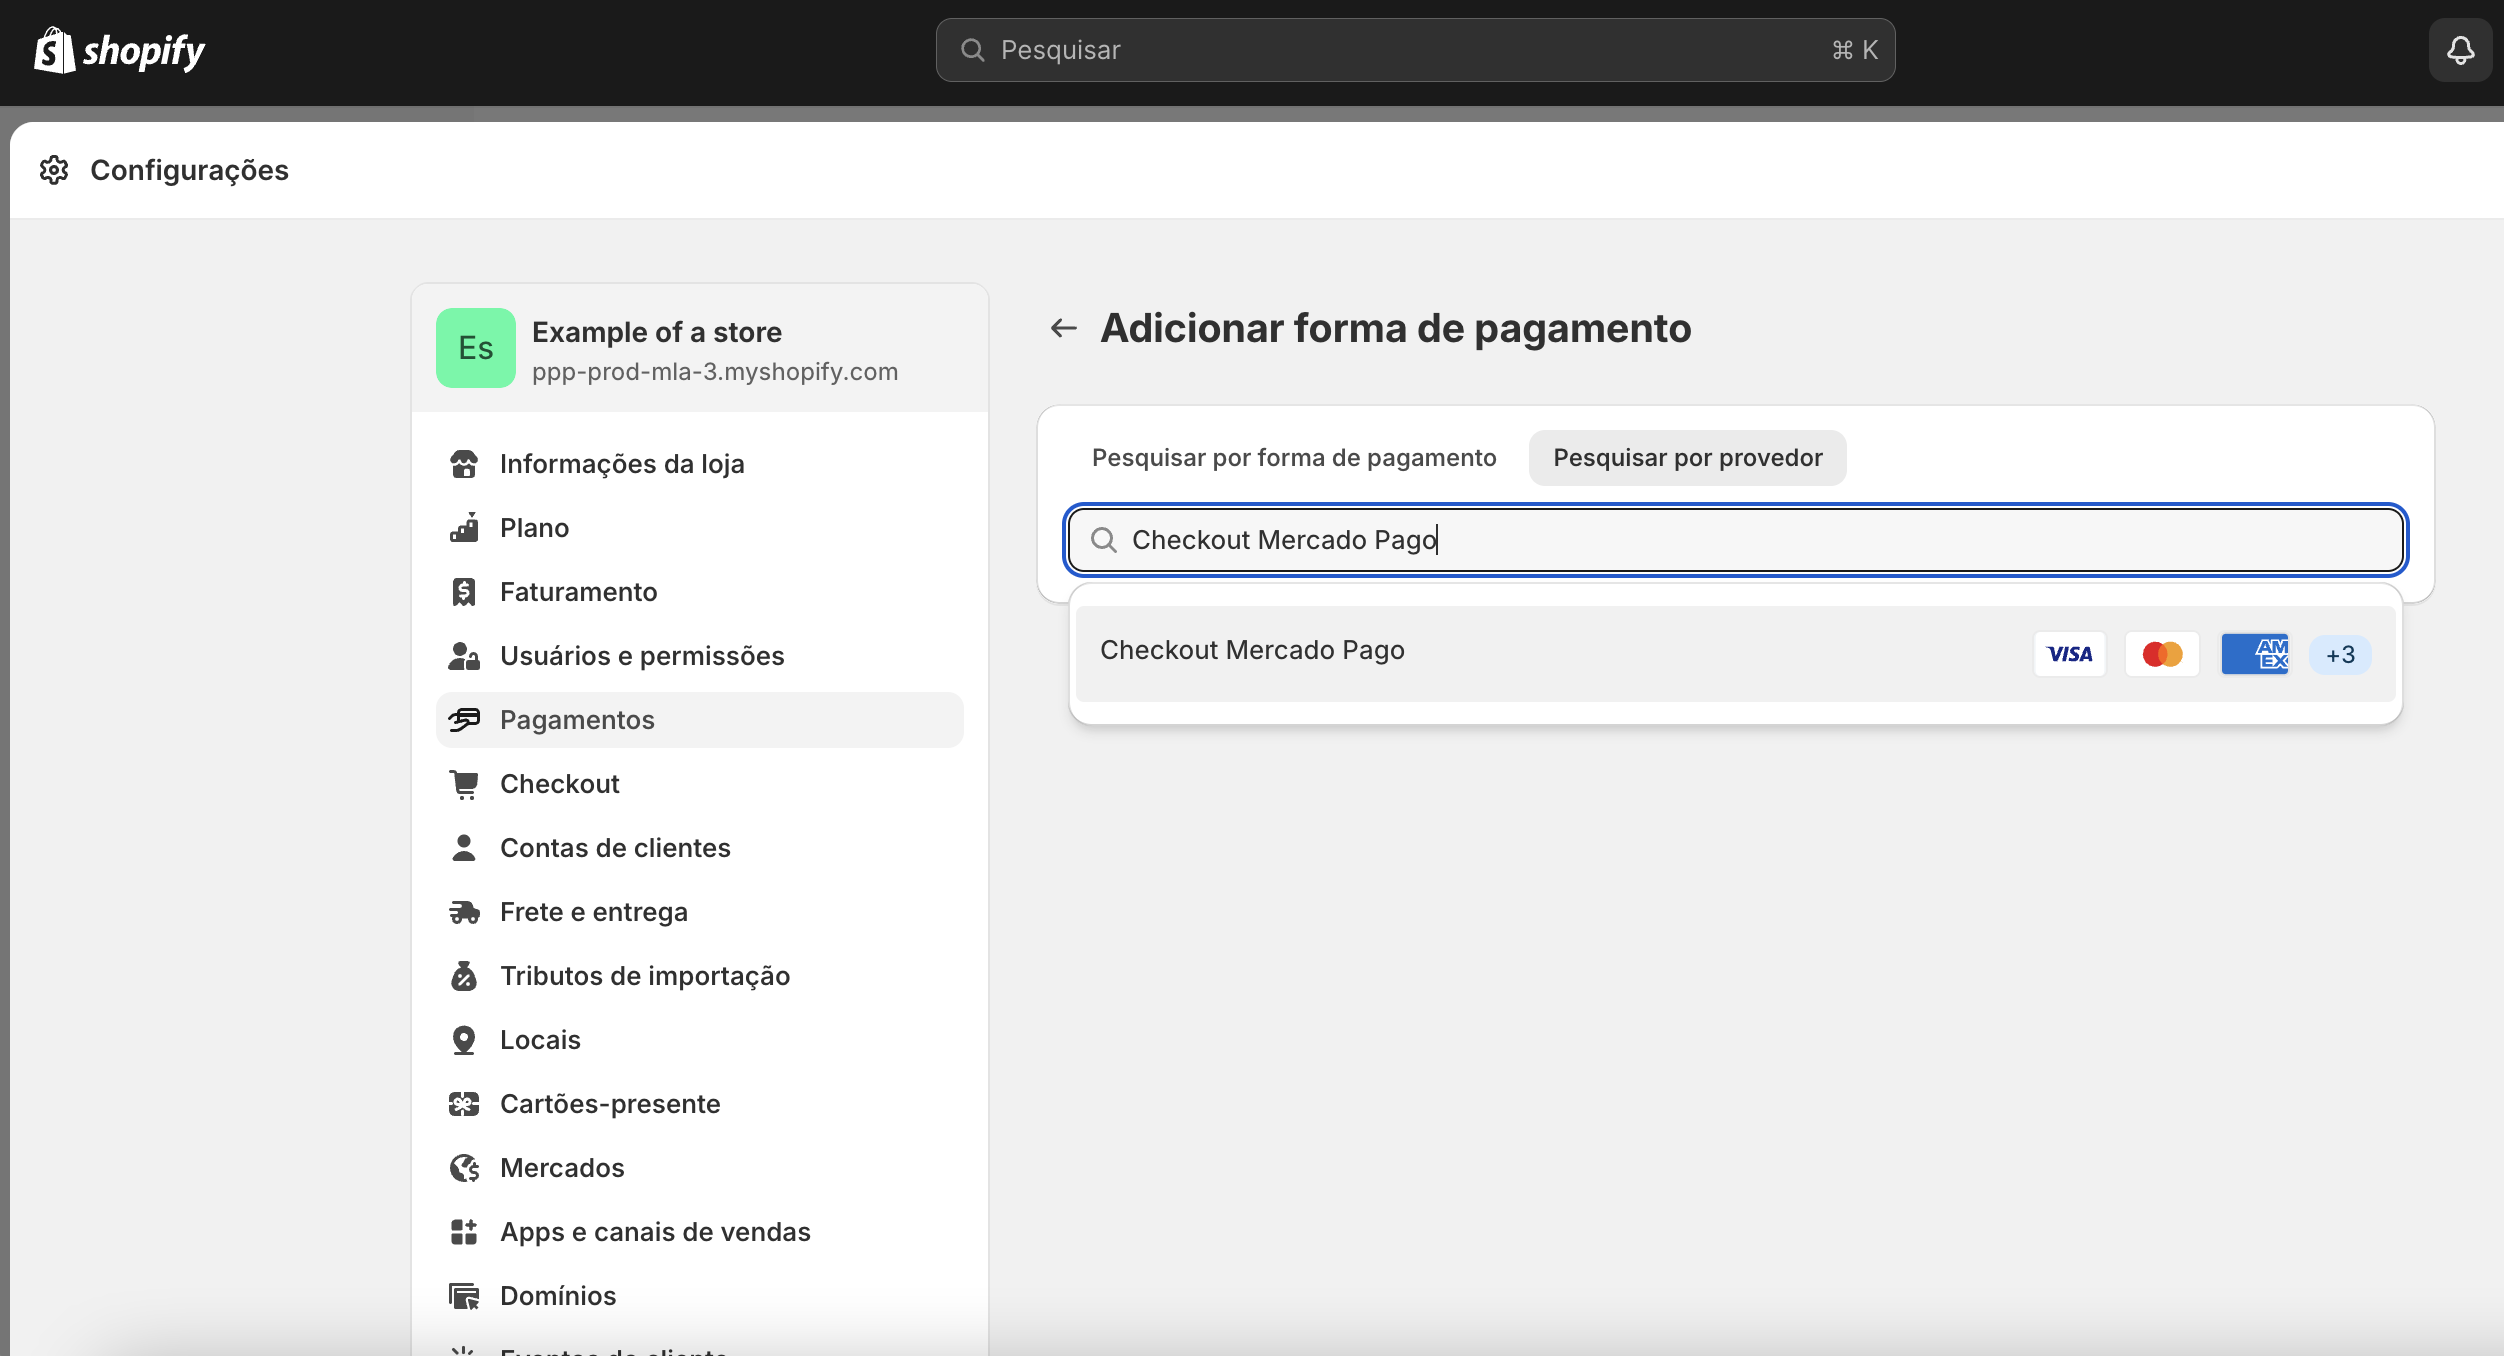Click the provider search input field
Screen dimensions: 2504x1356
(x=1736, y=540)
